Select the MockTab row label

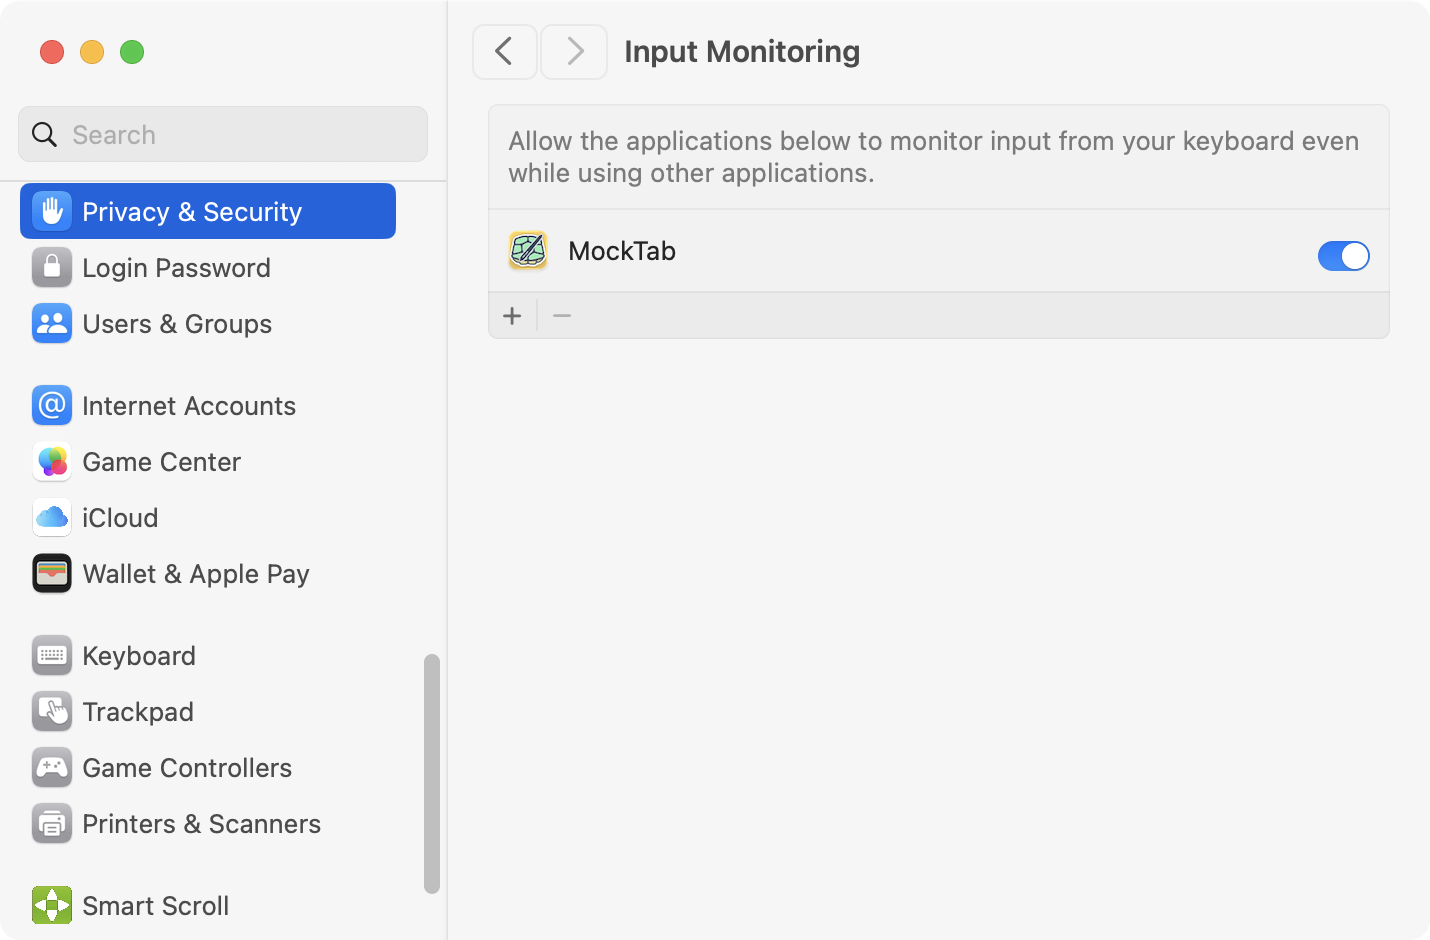[x=622, y=251]
